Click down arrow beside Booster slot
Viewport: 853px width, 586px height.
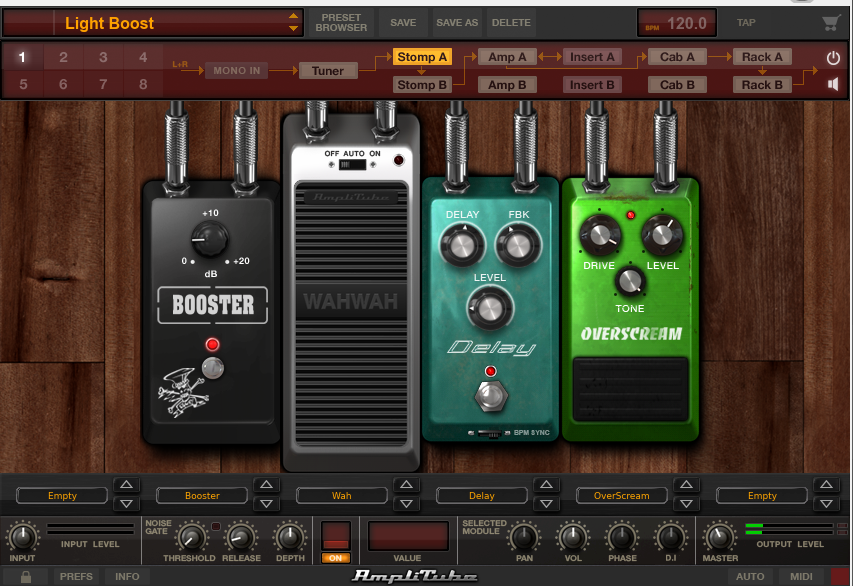click(x=266, y=504)
